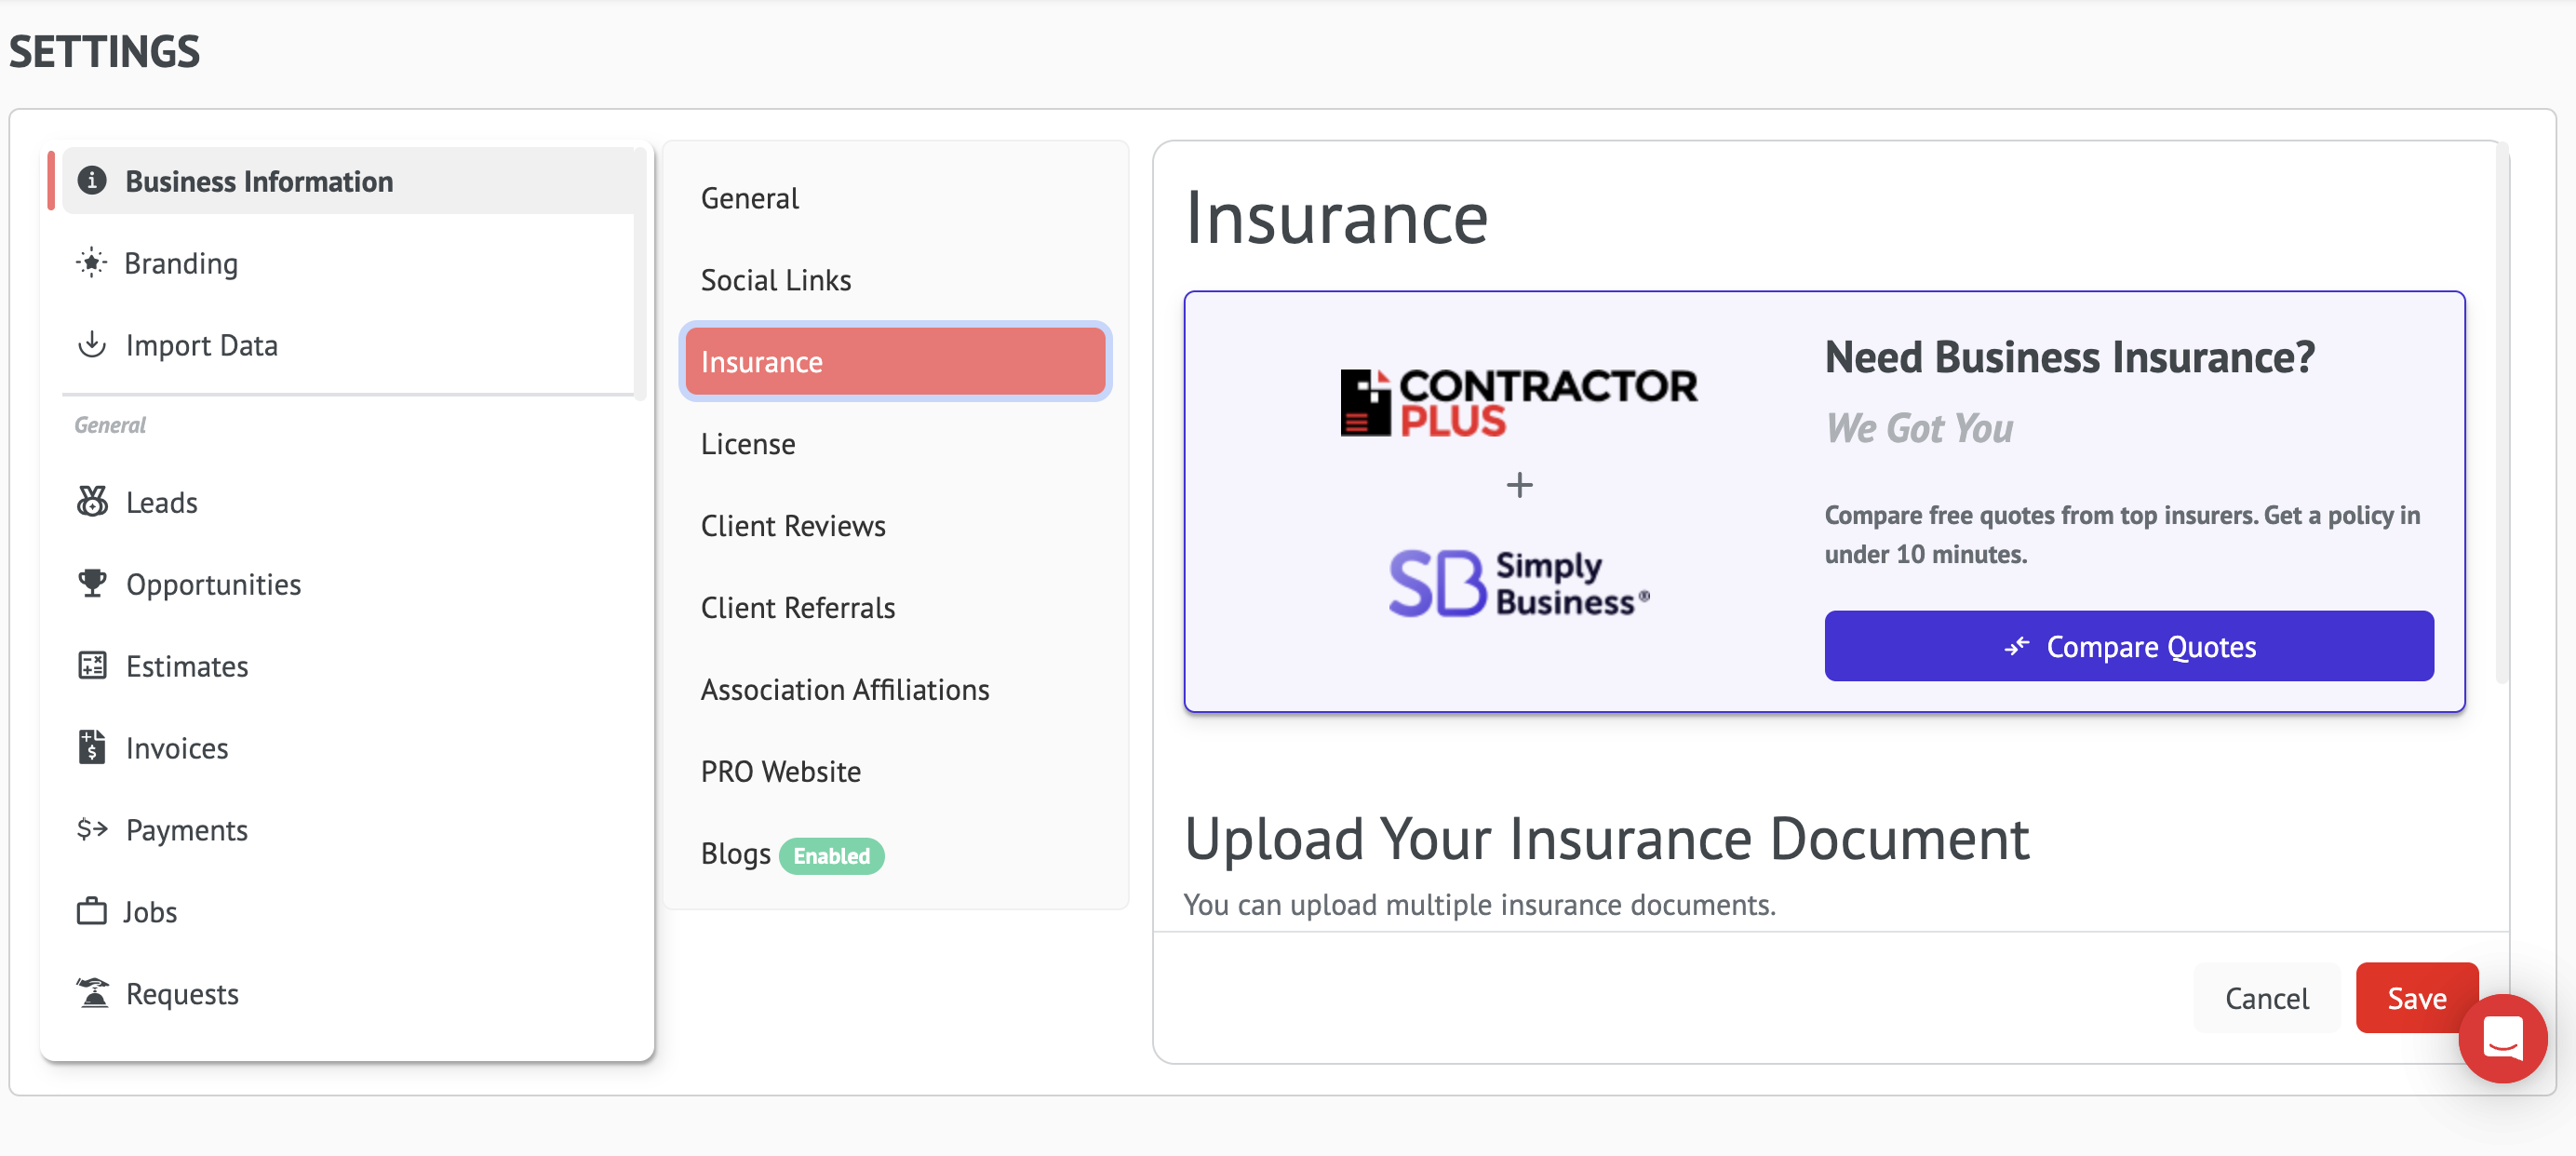
Task: Select Client Reviews in submenu
Action: click(793, 526)
